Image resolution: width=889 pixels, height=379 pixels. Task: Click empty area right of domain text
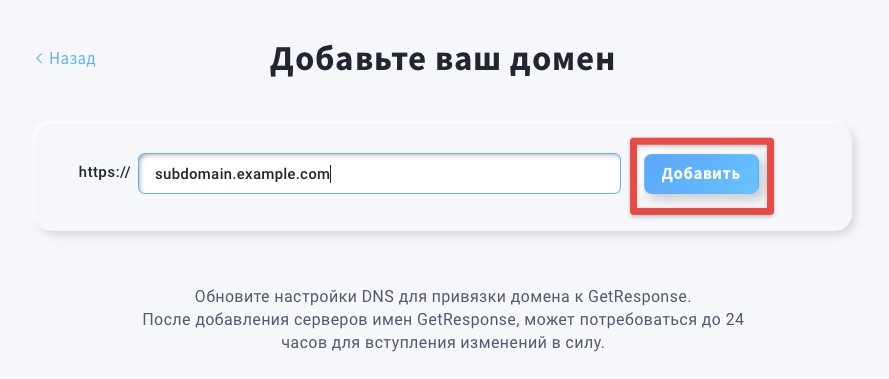pos(473,174)
